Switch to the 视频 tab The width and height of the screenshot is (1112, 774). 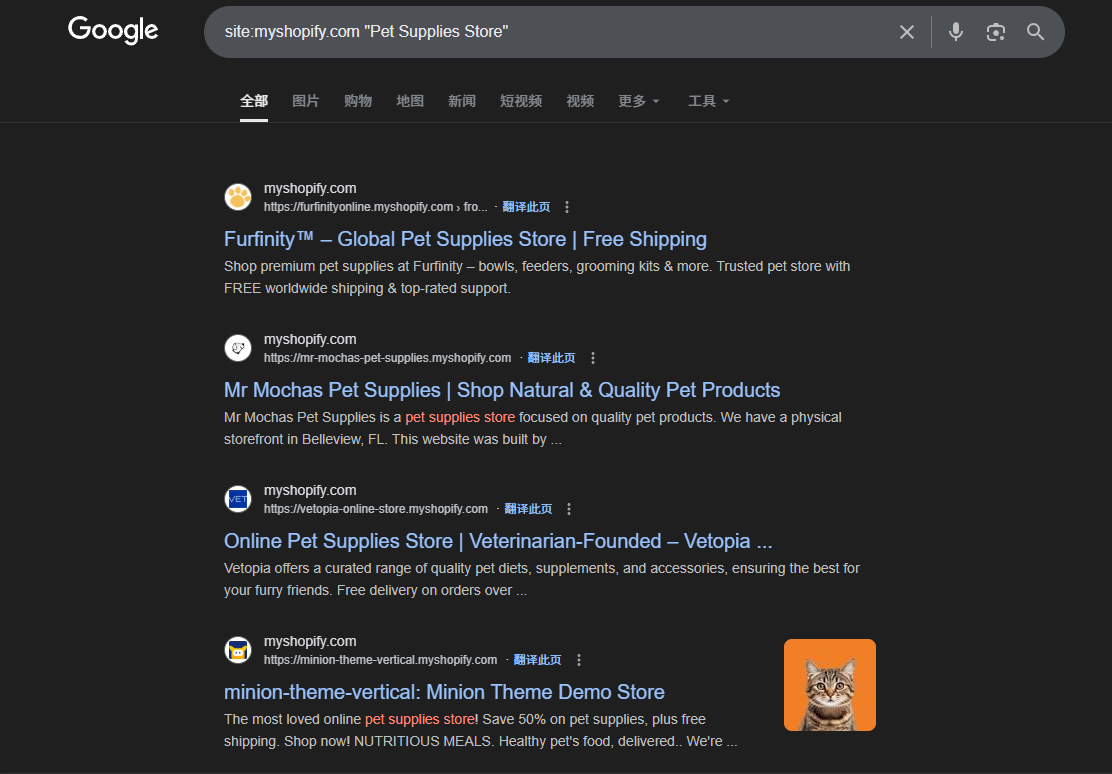[x=580, y=101]
